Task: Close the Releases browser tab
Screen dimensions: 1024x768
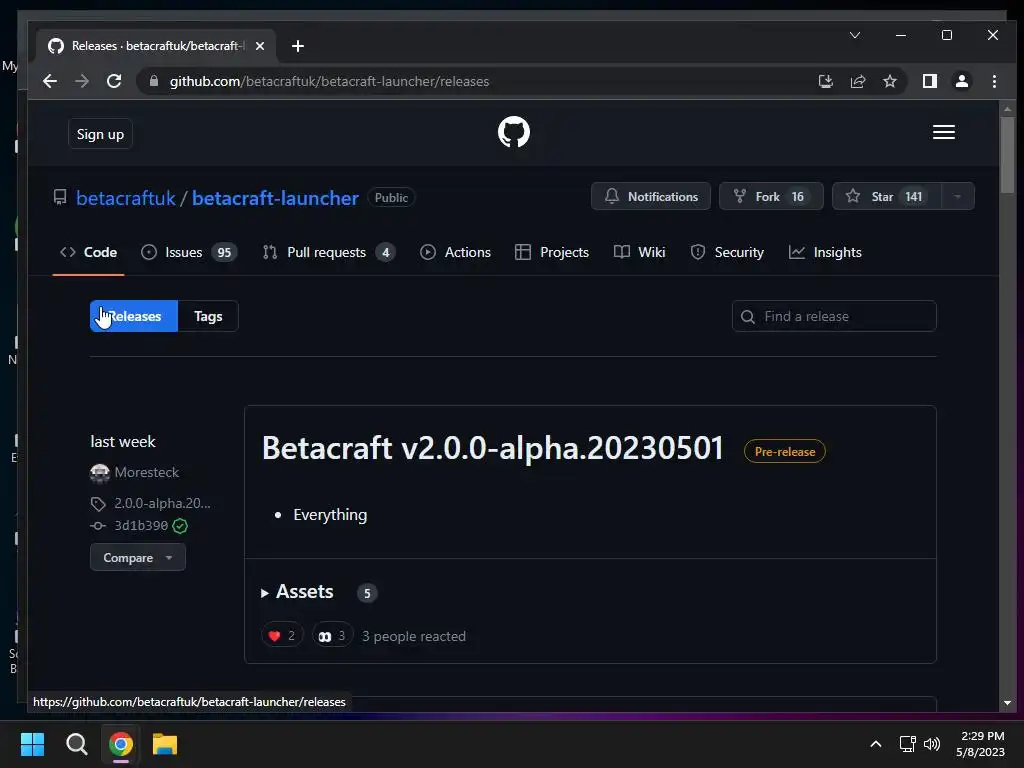Action: 260,46
